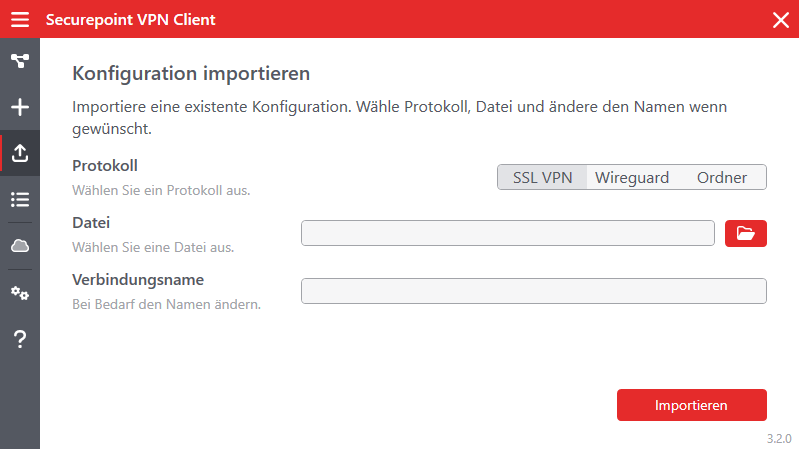This screenshot has width=799, height=449.
Task: Browse for file with red folder button
Action: 745,233
